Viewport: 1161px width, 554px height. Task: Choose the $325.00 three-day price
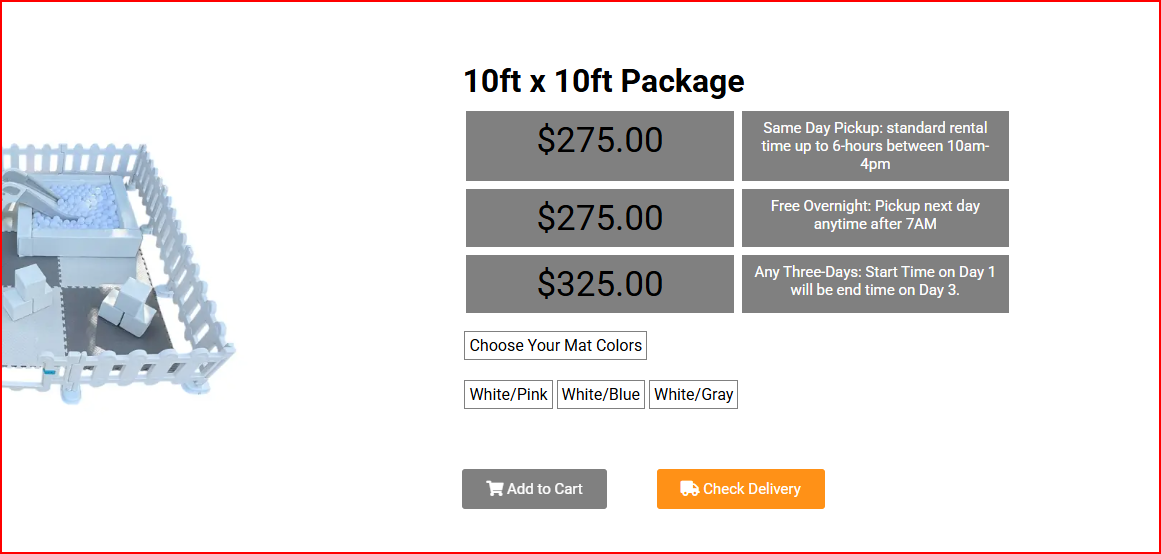(x=599, y=284)
